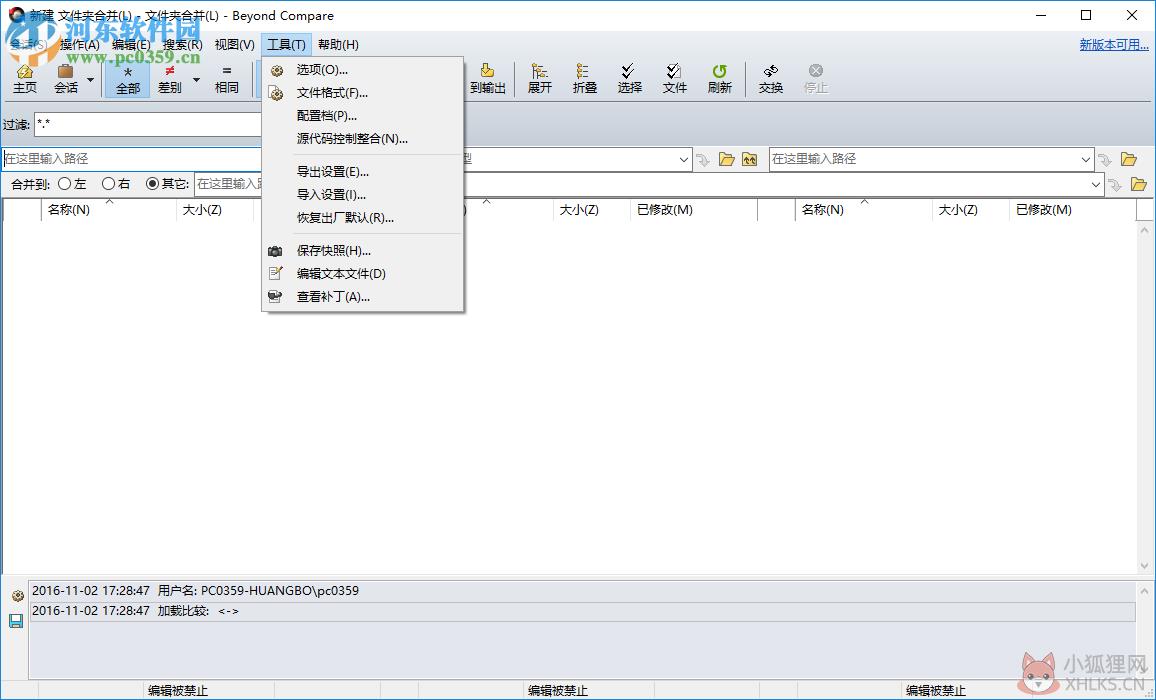The image size is (1156, 700).
Task: Sort right pane by 大小(Z) column
Action: [x=971, y=209]
